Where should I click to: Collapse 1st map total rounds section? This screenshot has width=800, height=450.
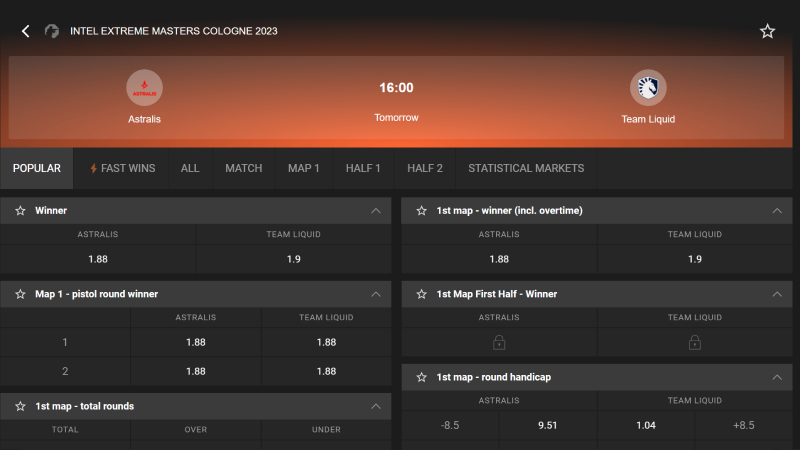pos(376,406)
